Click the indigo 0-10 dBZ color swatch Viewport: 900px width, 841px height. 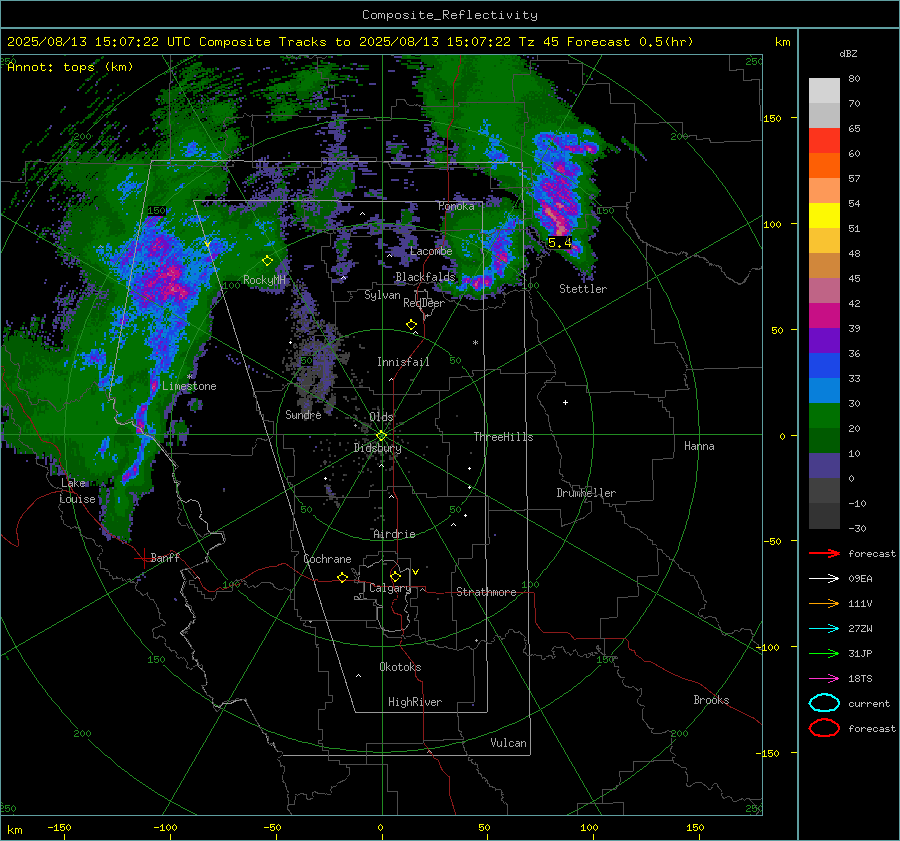(x=824, y=466)
